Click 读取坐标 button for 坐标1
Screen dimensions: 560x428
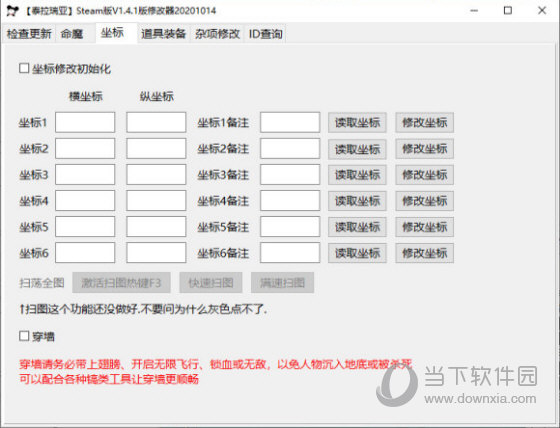(x=357, y=123)
